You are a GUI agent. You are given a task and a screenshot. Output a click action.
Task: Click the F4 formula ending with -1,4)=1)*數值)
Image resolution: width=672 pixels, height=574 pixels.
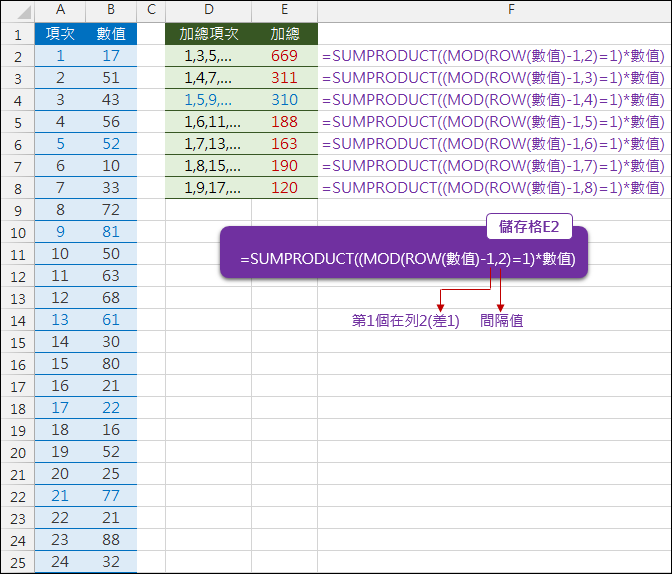(493, 100)
